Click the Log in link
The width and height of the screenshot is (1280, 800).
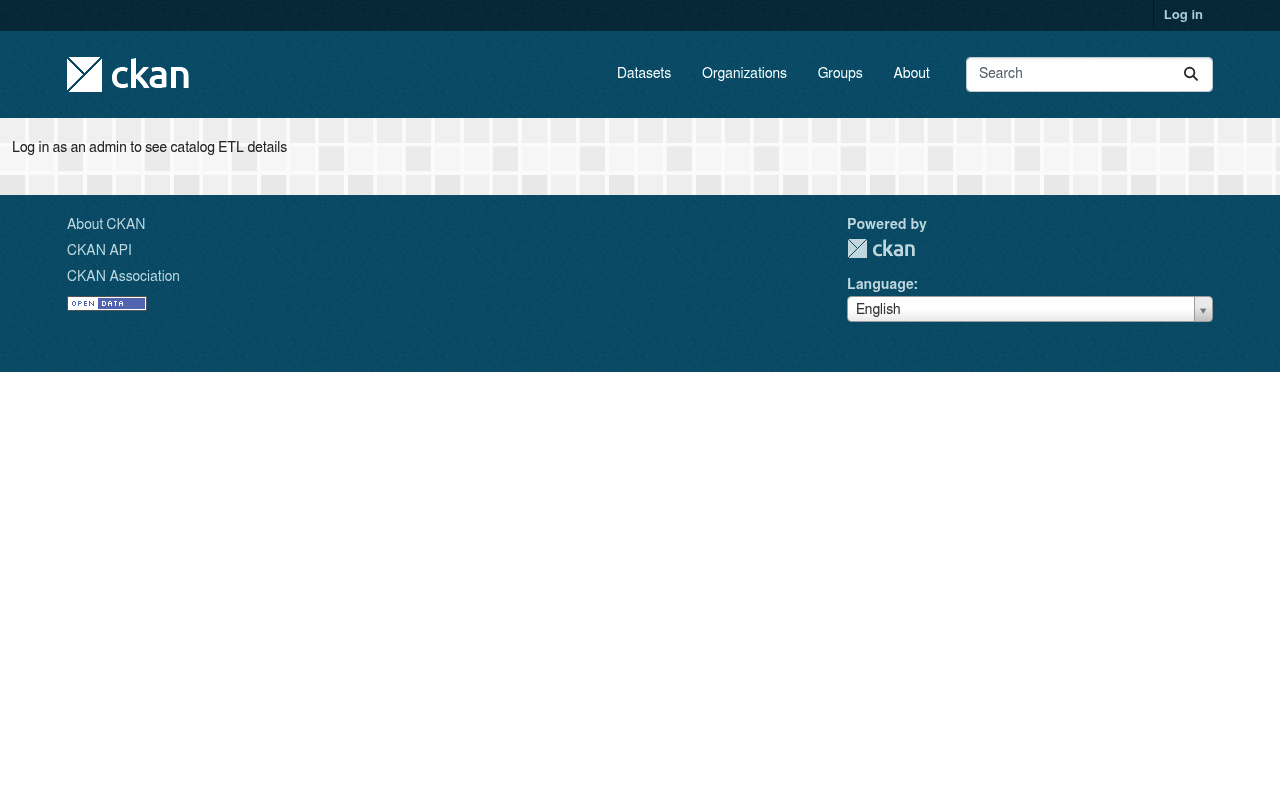tap(1183, 15)
